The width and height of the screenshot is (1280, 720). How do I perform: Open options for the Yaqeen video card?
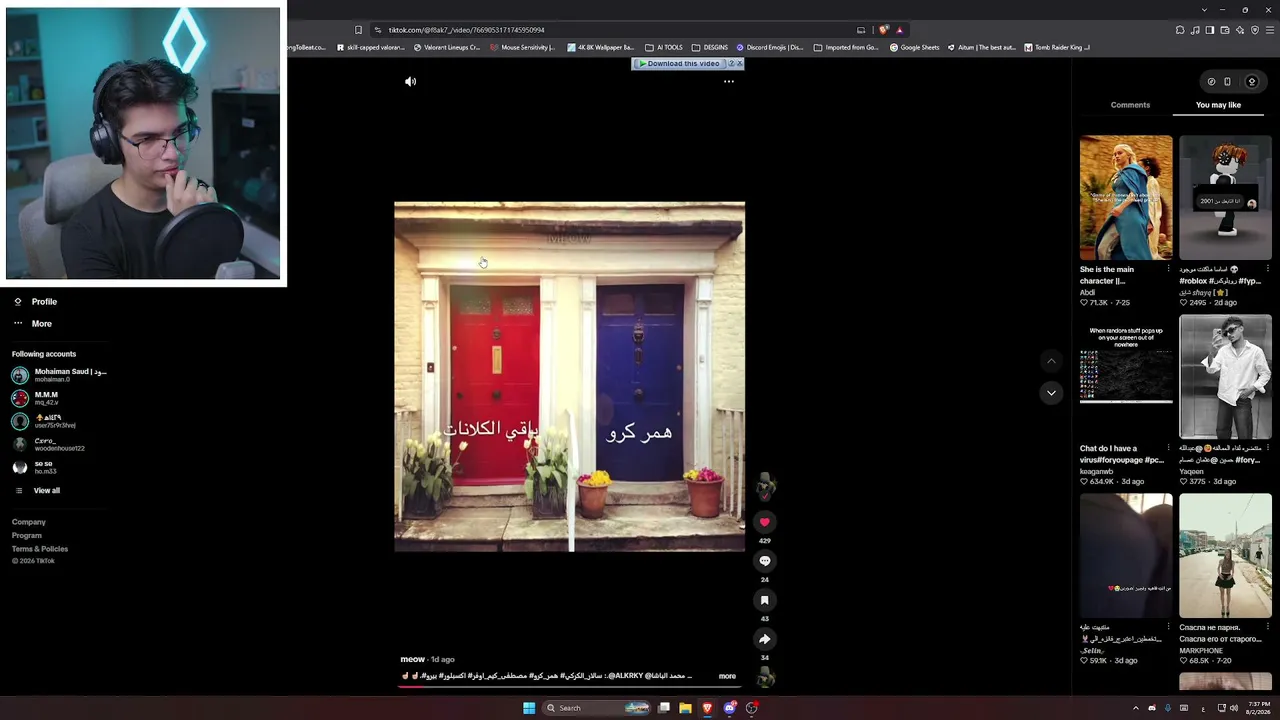[1268, 448]
